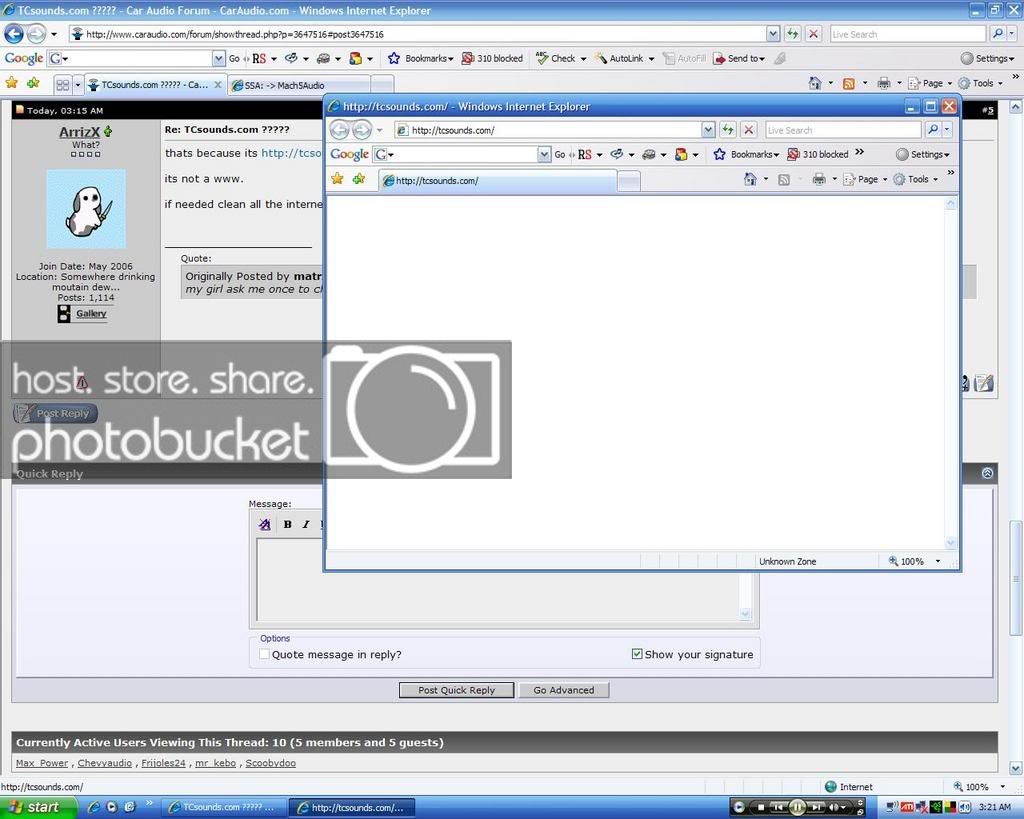Stop media player in the taskbar
Screen dimensions: 1024x819
[x=761, y=808]
